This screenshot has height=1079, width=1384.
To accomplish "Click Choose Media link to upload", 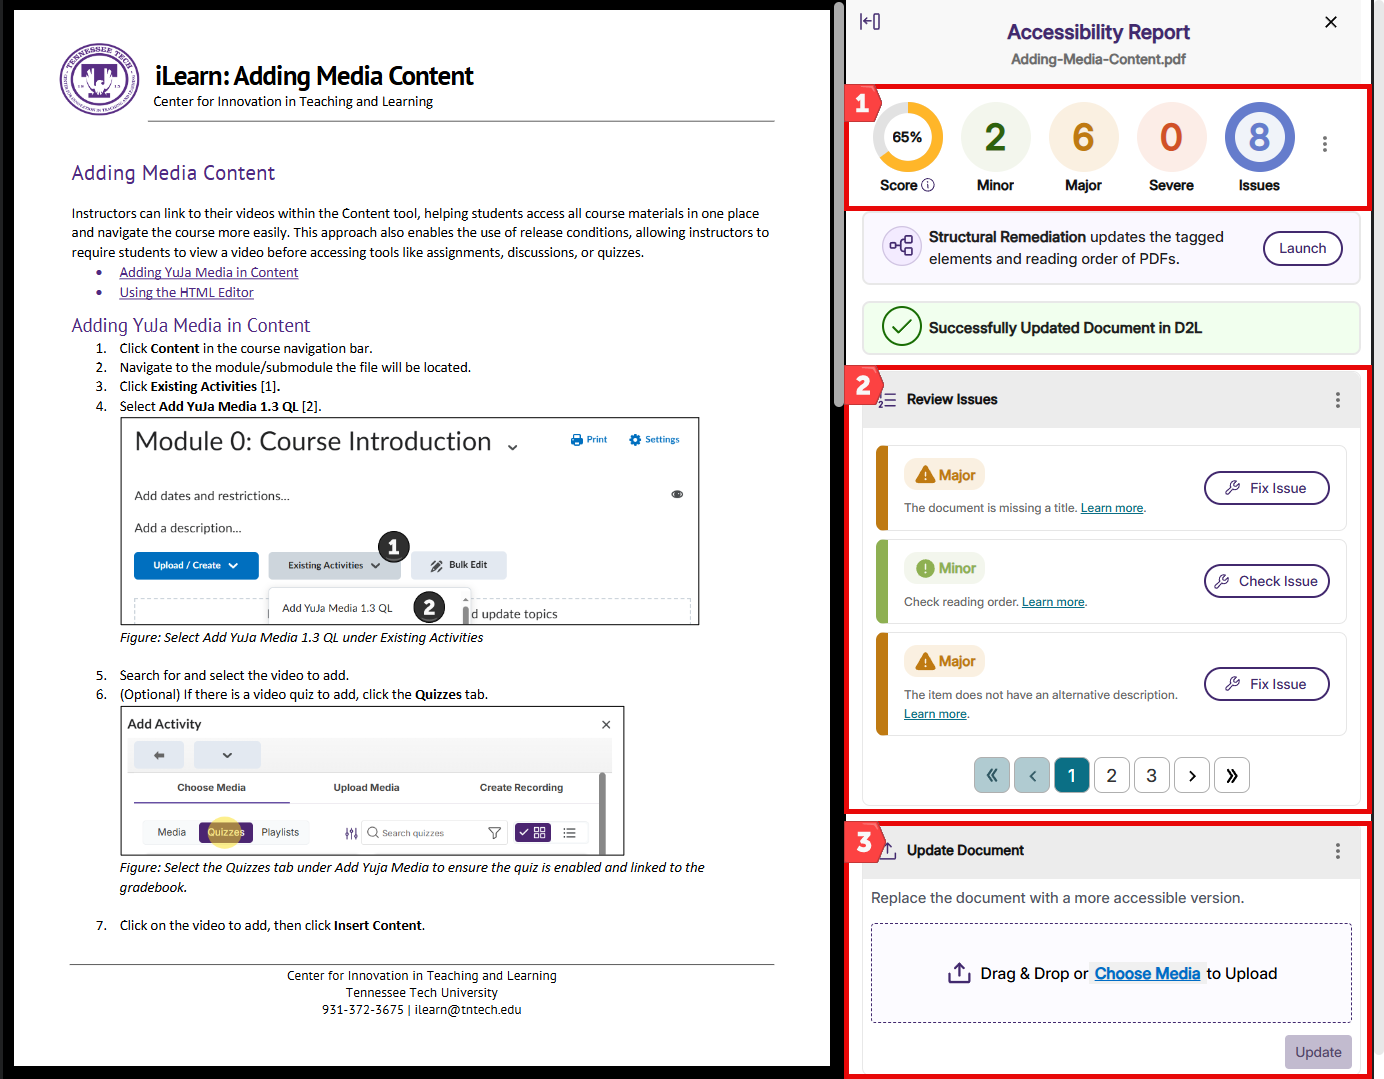I will point(1146,973).
